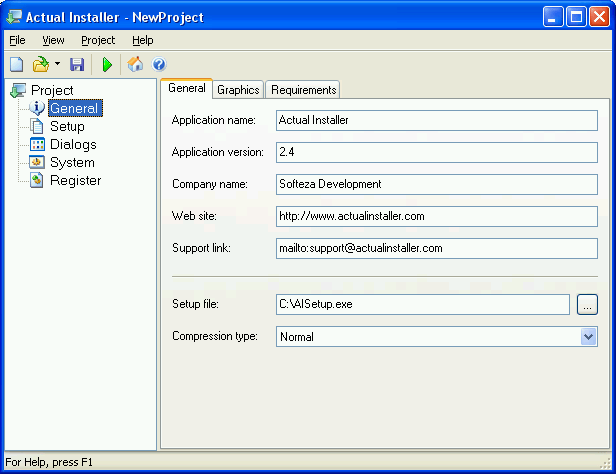Screen dimensions: 616x474
Task: Click the 'Application version:' label
Action: click(x=218, y=152)
